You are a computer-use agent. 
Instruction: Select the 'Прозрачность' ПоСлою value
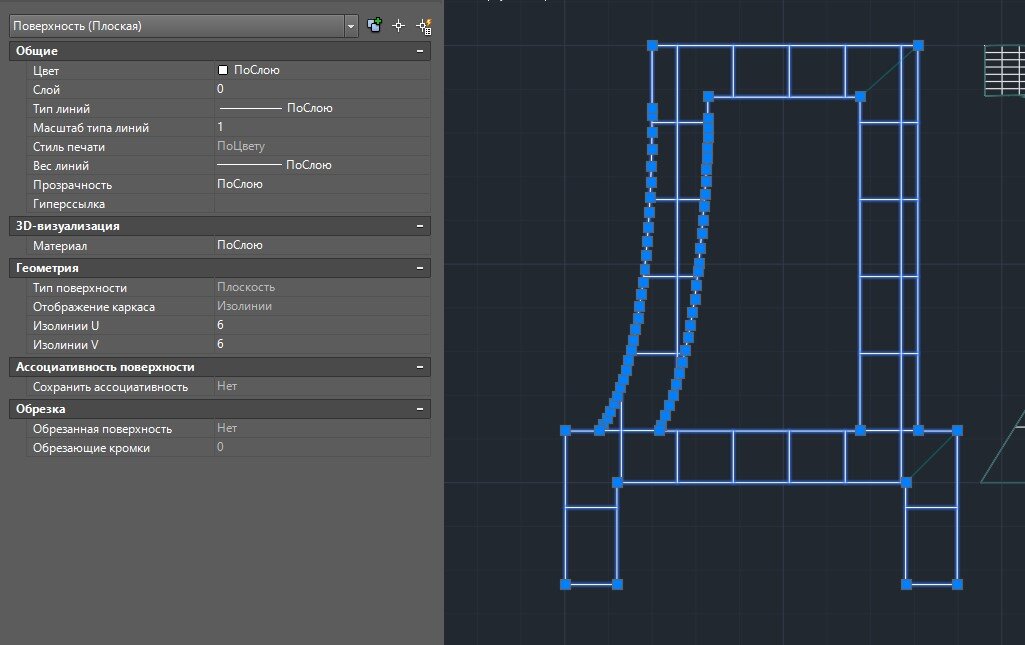pyautogui.click(x=322, y=184)
